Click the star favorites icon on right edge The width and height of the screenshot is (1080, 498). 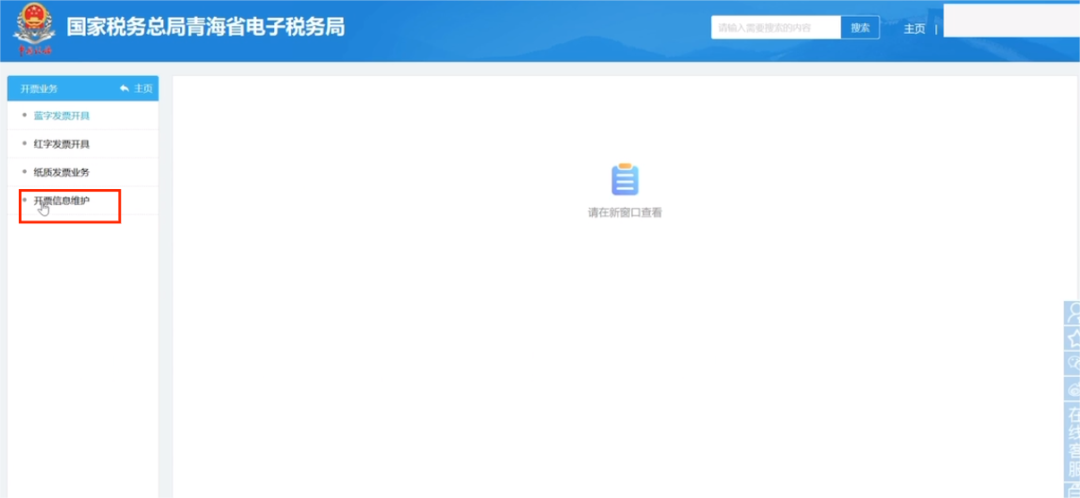pyautogui.click(x=1072, y=338)
